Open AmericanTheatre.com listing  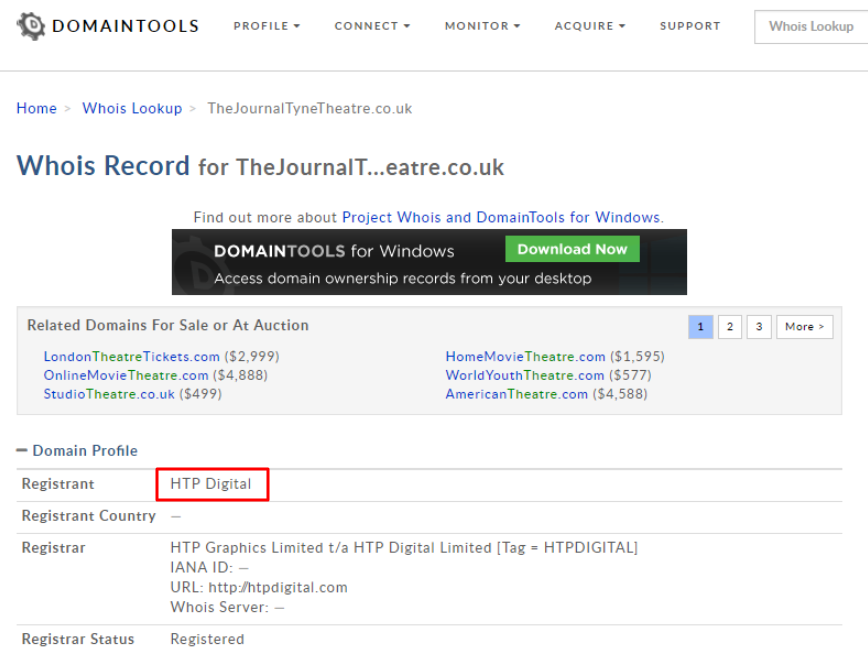tap(516, 394)
